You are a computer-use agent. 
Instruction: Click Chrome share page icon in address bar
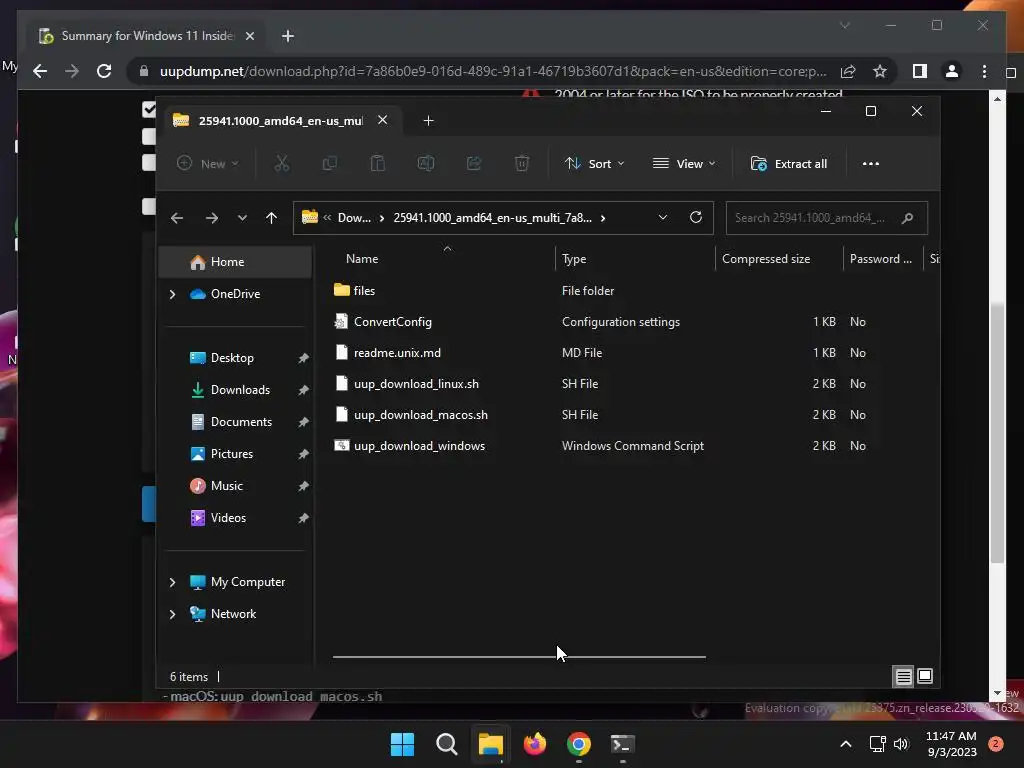pyautogui.click(x=848, y=71)
